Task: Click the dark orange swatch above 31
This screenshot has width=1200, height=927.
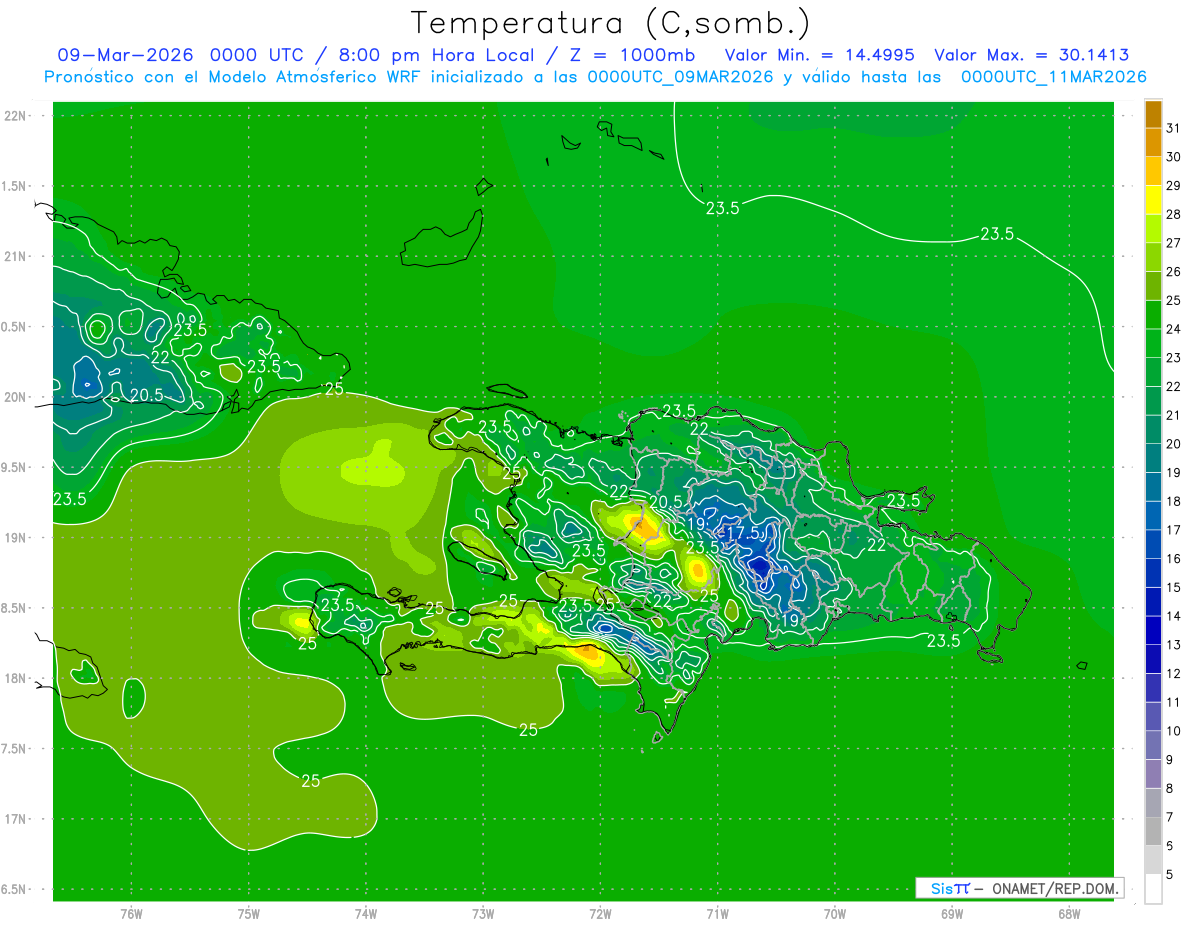Action: (x=1153, y=114)
